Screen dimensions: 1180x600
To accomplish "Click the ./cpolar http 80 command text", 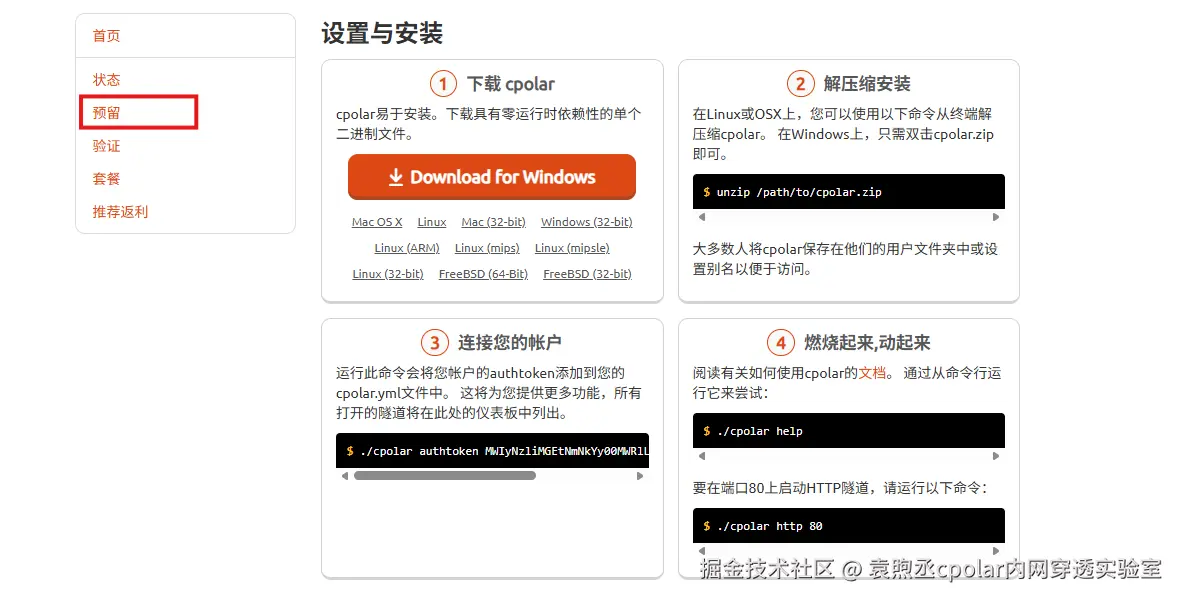I will point(769,526).
